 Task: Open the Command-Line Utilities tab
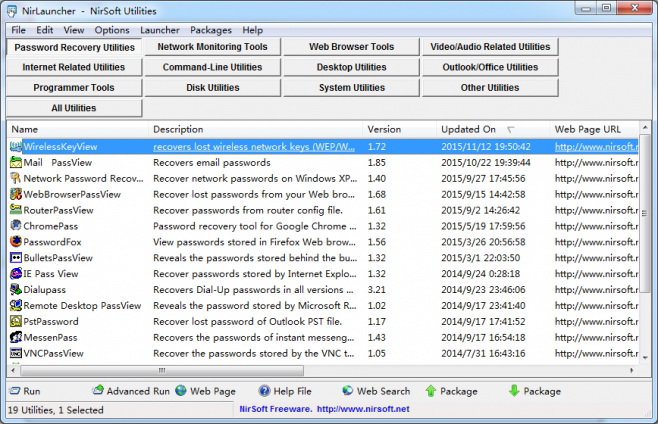212,67
